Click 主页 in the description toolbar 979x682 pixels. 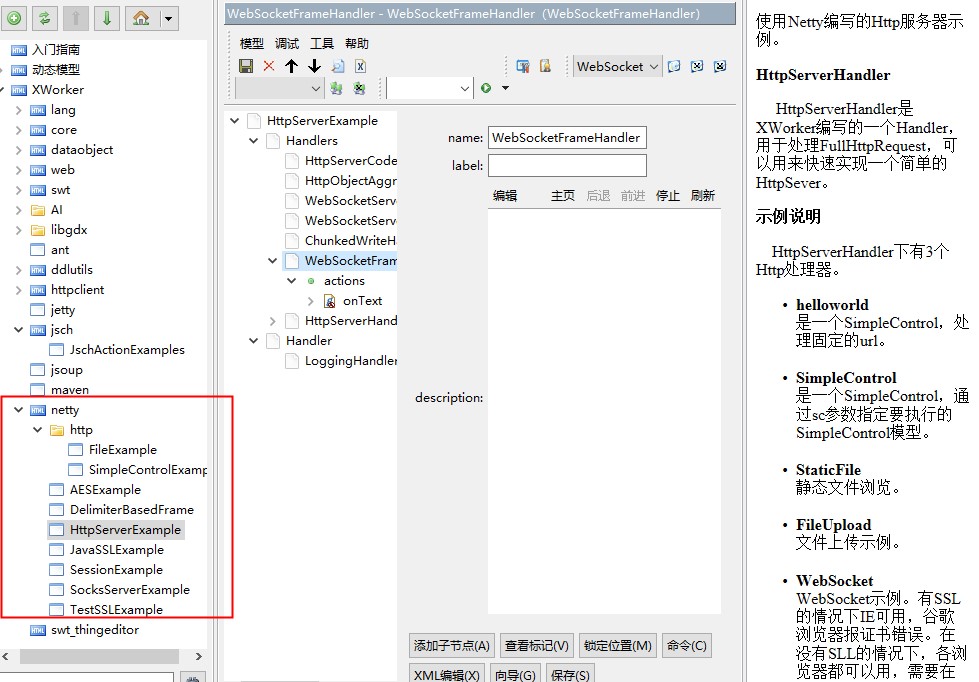click(563, 195)
